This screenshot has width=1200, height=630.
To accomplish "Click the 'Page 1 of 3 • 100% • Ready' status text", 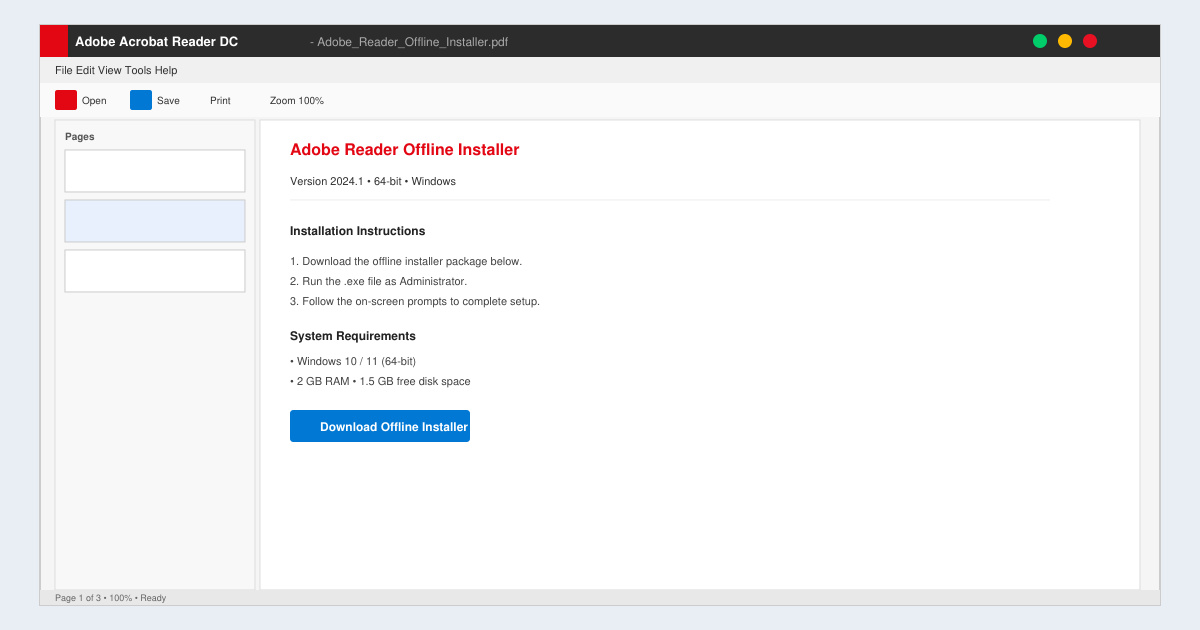I will 111,598.
